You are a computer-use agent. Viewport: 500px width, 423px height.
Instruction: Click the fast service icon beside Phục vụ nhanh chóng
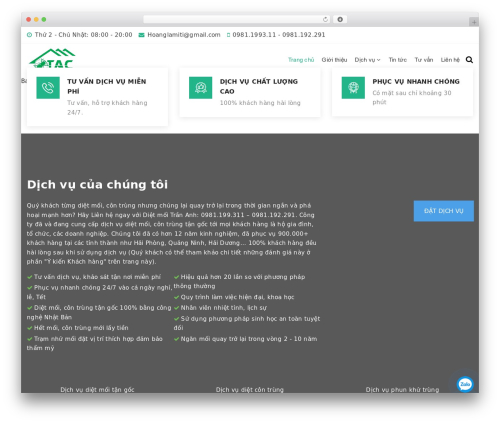point(353,88)
